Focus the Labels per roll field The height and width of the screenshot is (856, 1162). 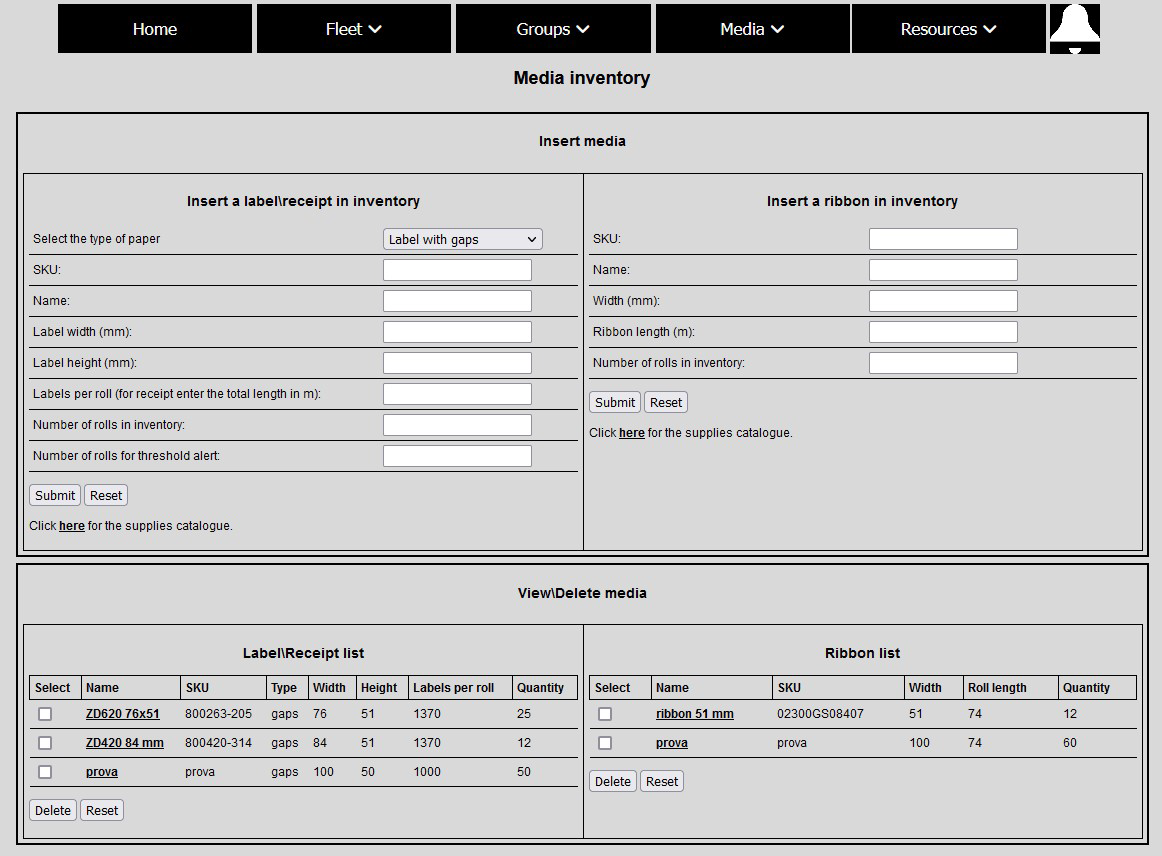457,394
